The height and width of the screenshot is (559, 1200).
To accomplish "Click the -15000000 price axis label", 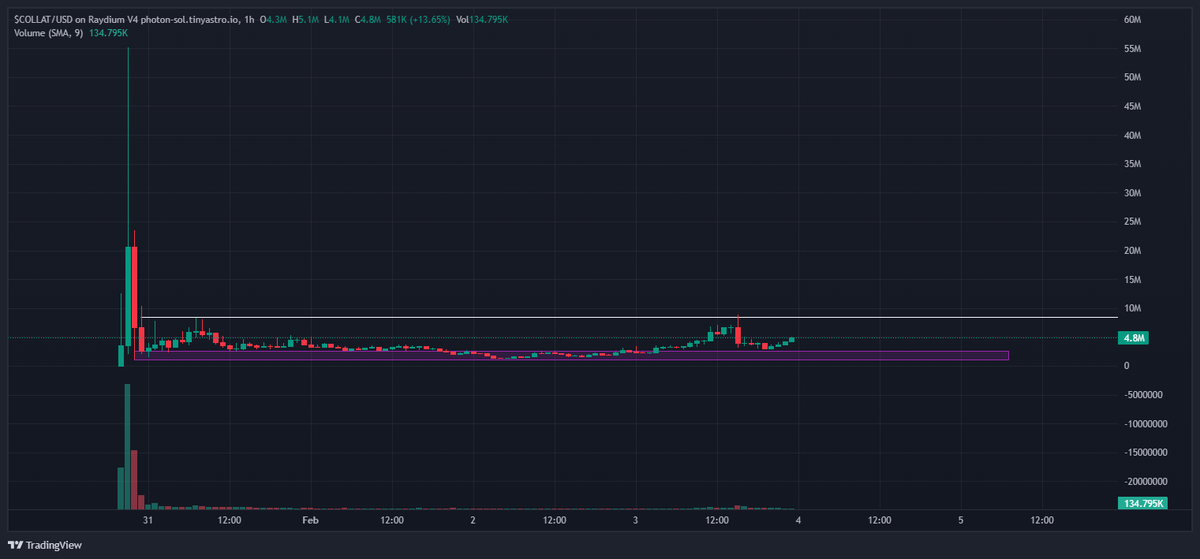I will point(1146,453).
